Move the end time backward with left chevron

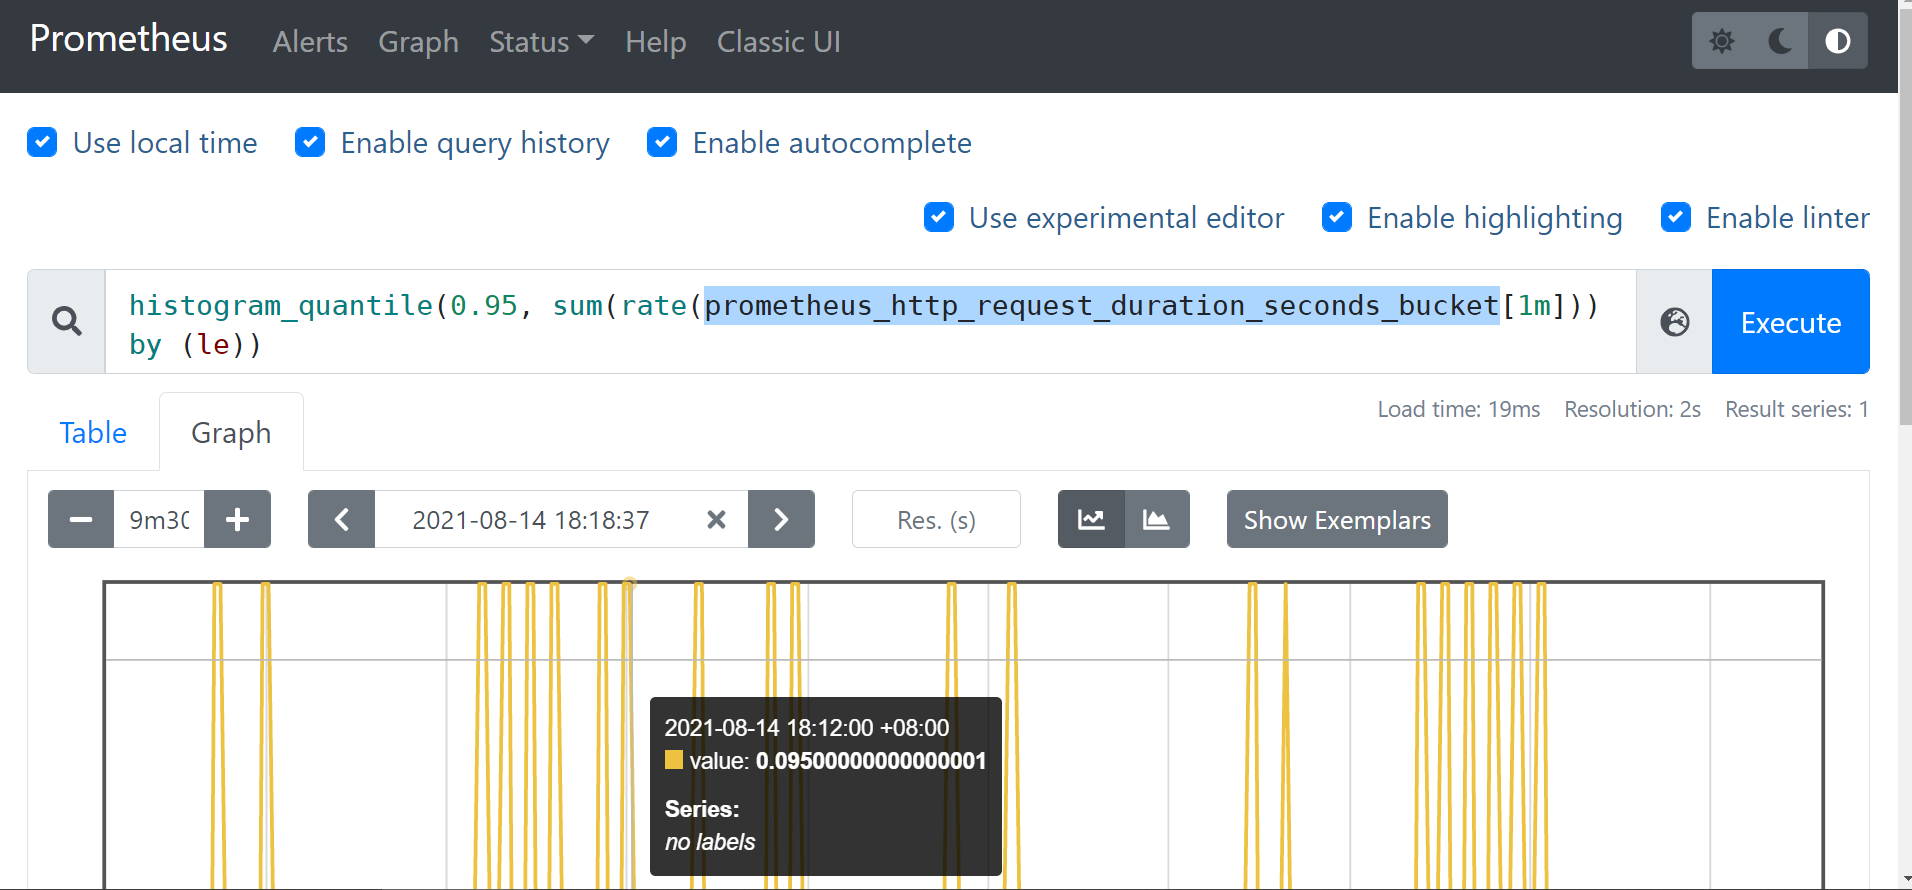(x=341, y=519)
